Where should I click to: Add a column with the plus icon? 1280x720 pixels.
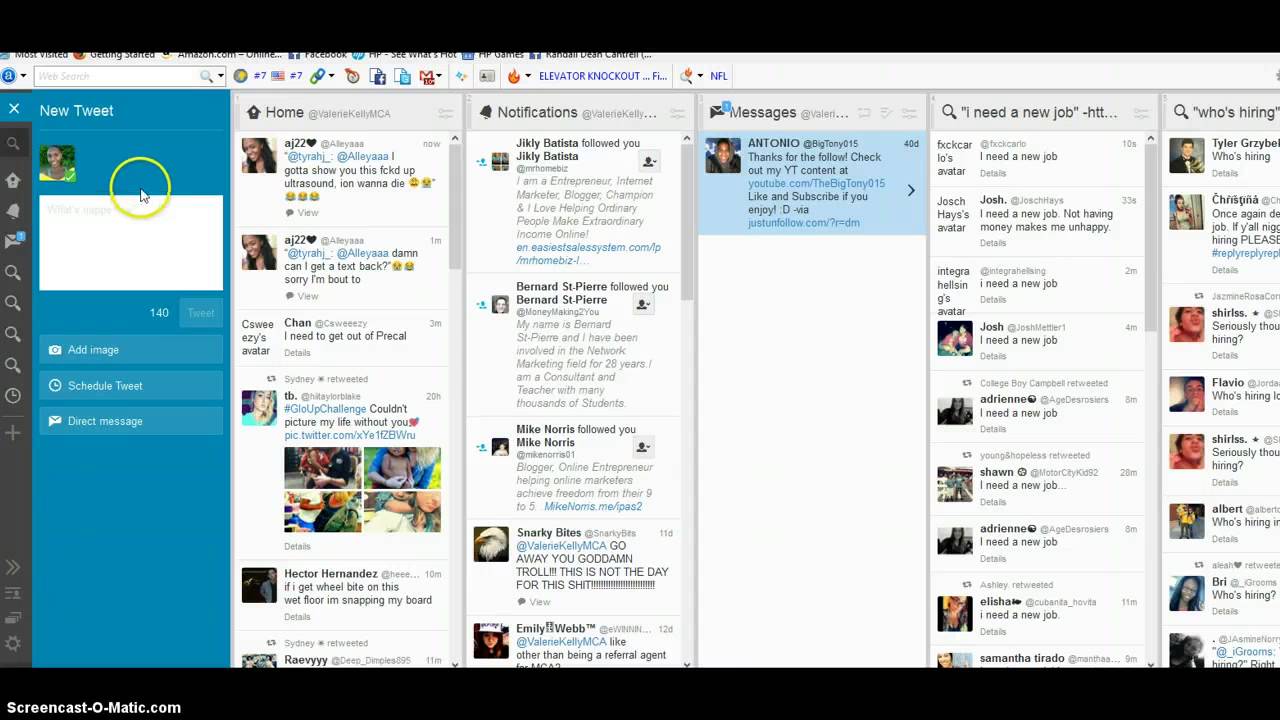click(x=13, y=432)
